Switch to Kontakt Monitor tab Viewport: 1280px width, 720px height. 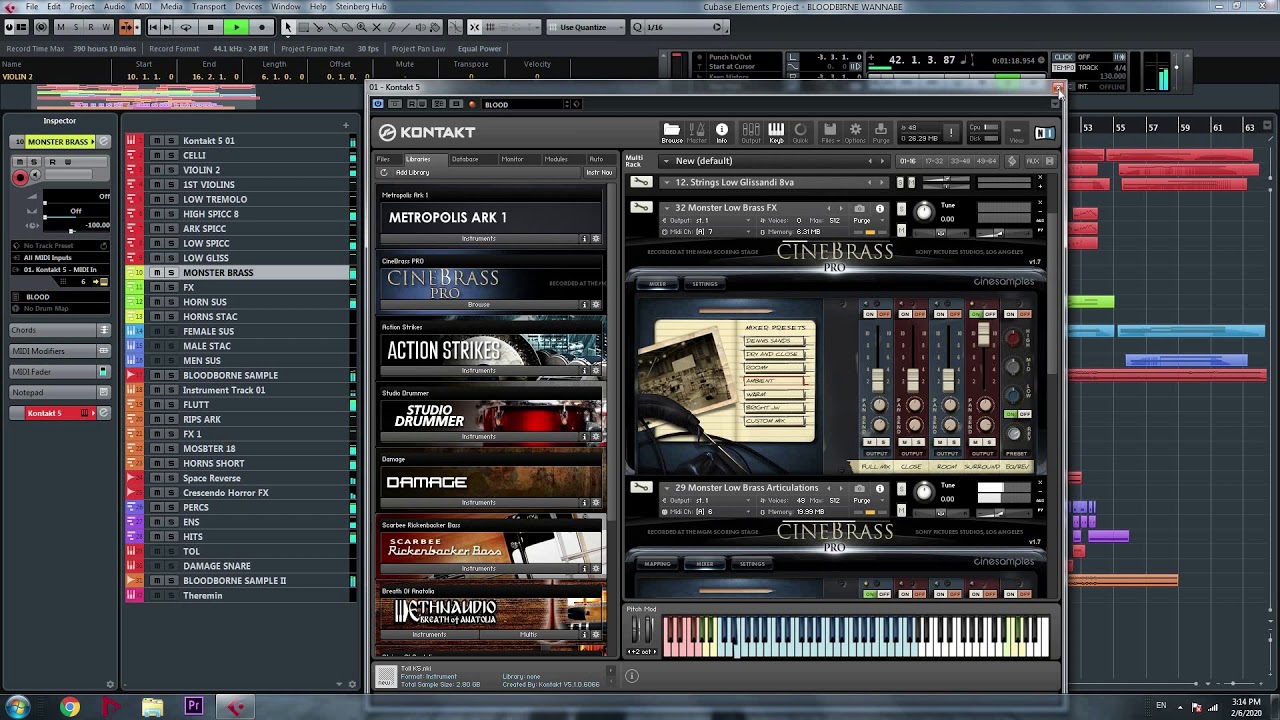click(x=512, y=159)
